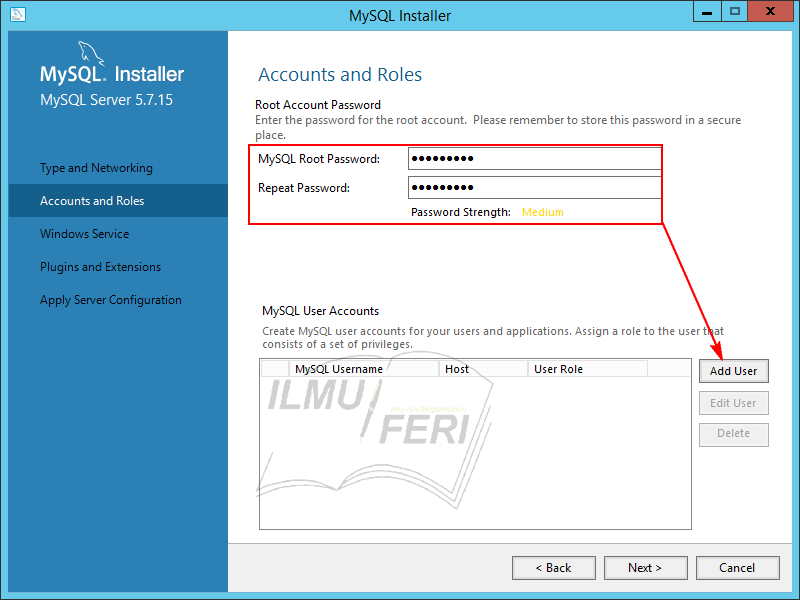Click the Add User button
Viewport: 800px width, 600px height.
[734, 371]
